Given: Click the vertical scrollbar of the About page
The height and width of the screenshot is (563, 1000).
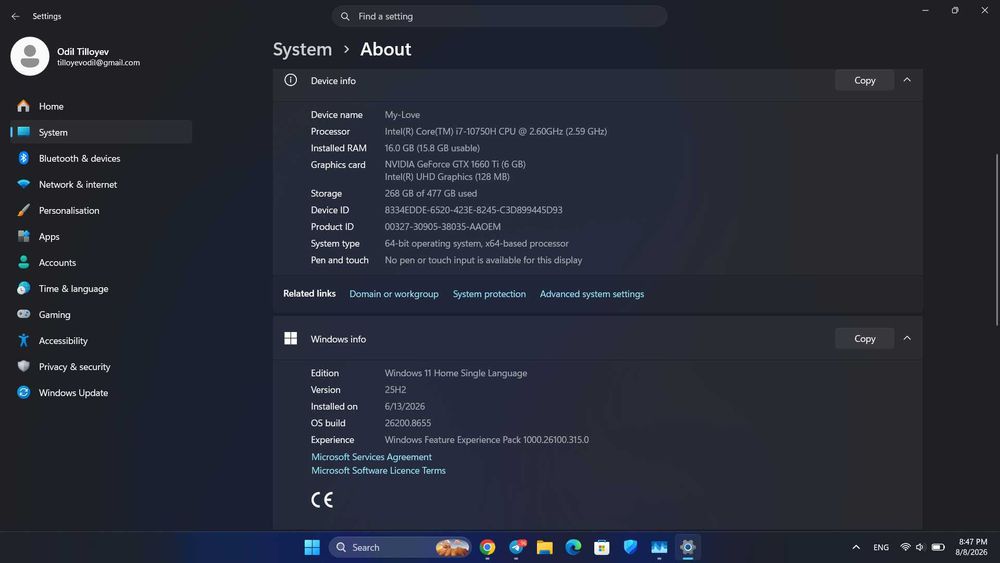Looking at the screenshot, I should 996,239.
